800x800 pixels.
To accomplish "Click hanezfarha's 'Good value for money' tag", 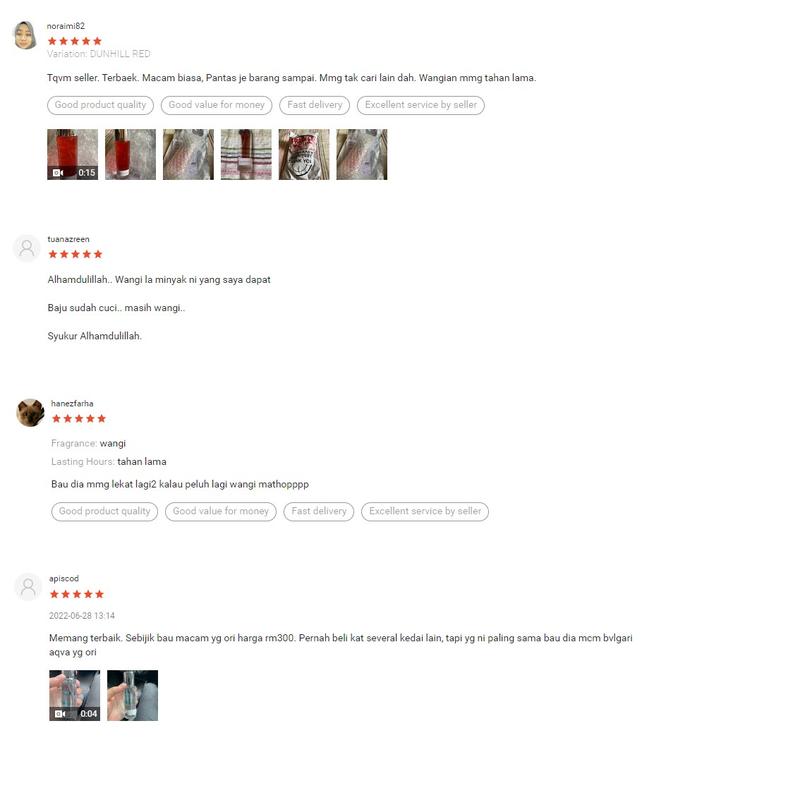I will coord(221,512).
